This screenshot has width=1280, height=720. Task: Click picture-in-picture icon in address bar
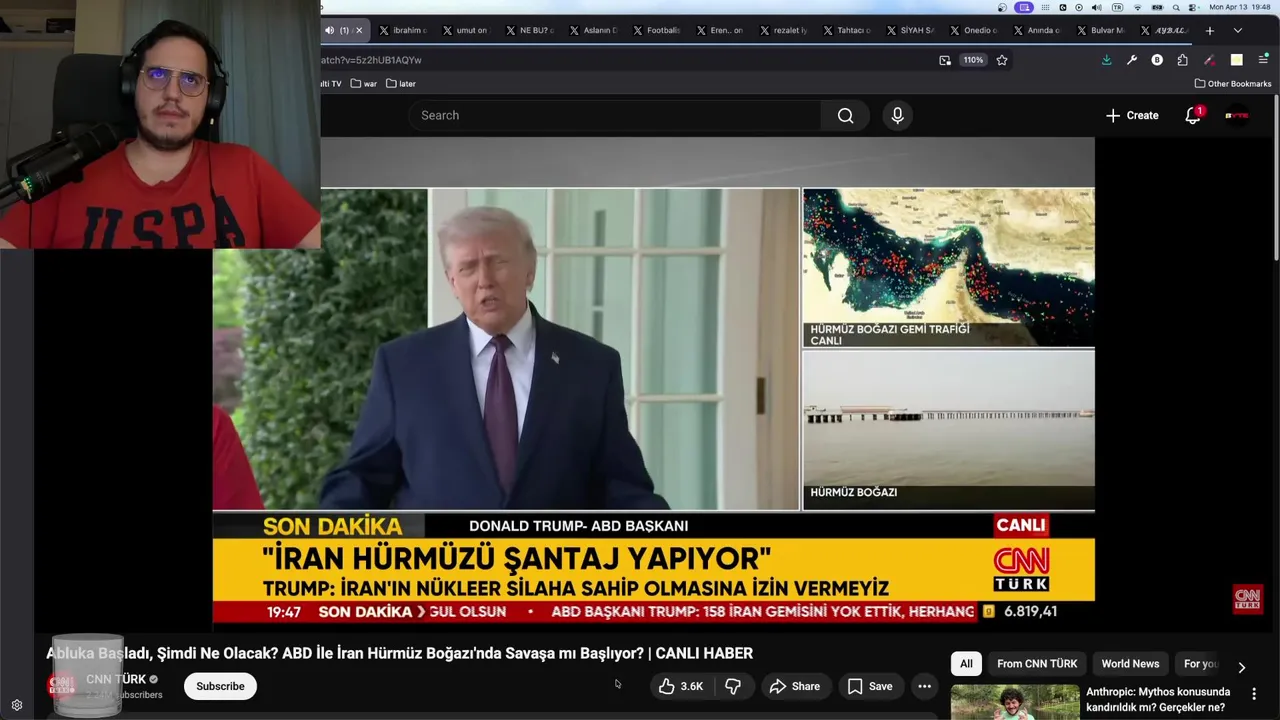(x=945, y=60)
